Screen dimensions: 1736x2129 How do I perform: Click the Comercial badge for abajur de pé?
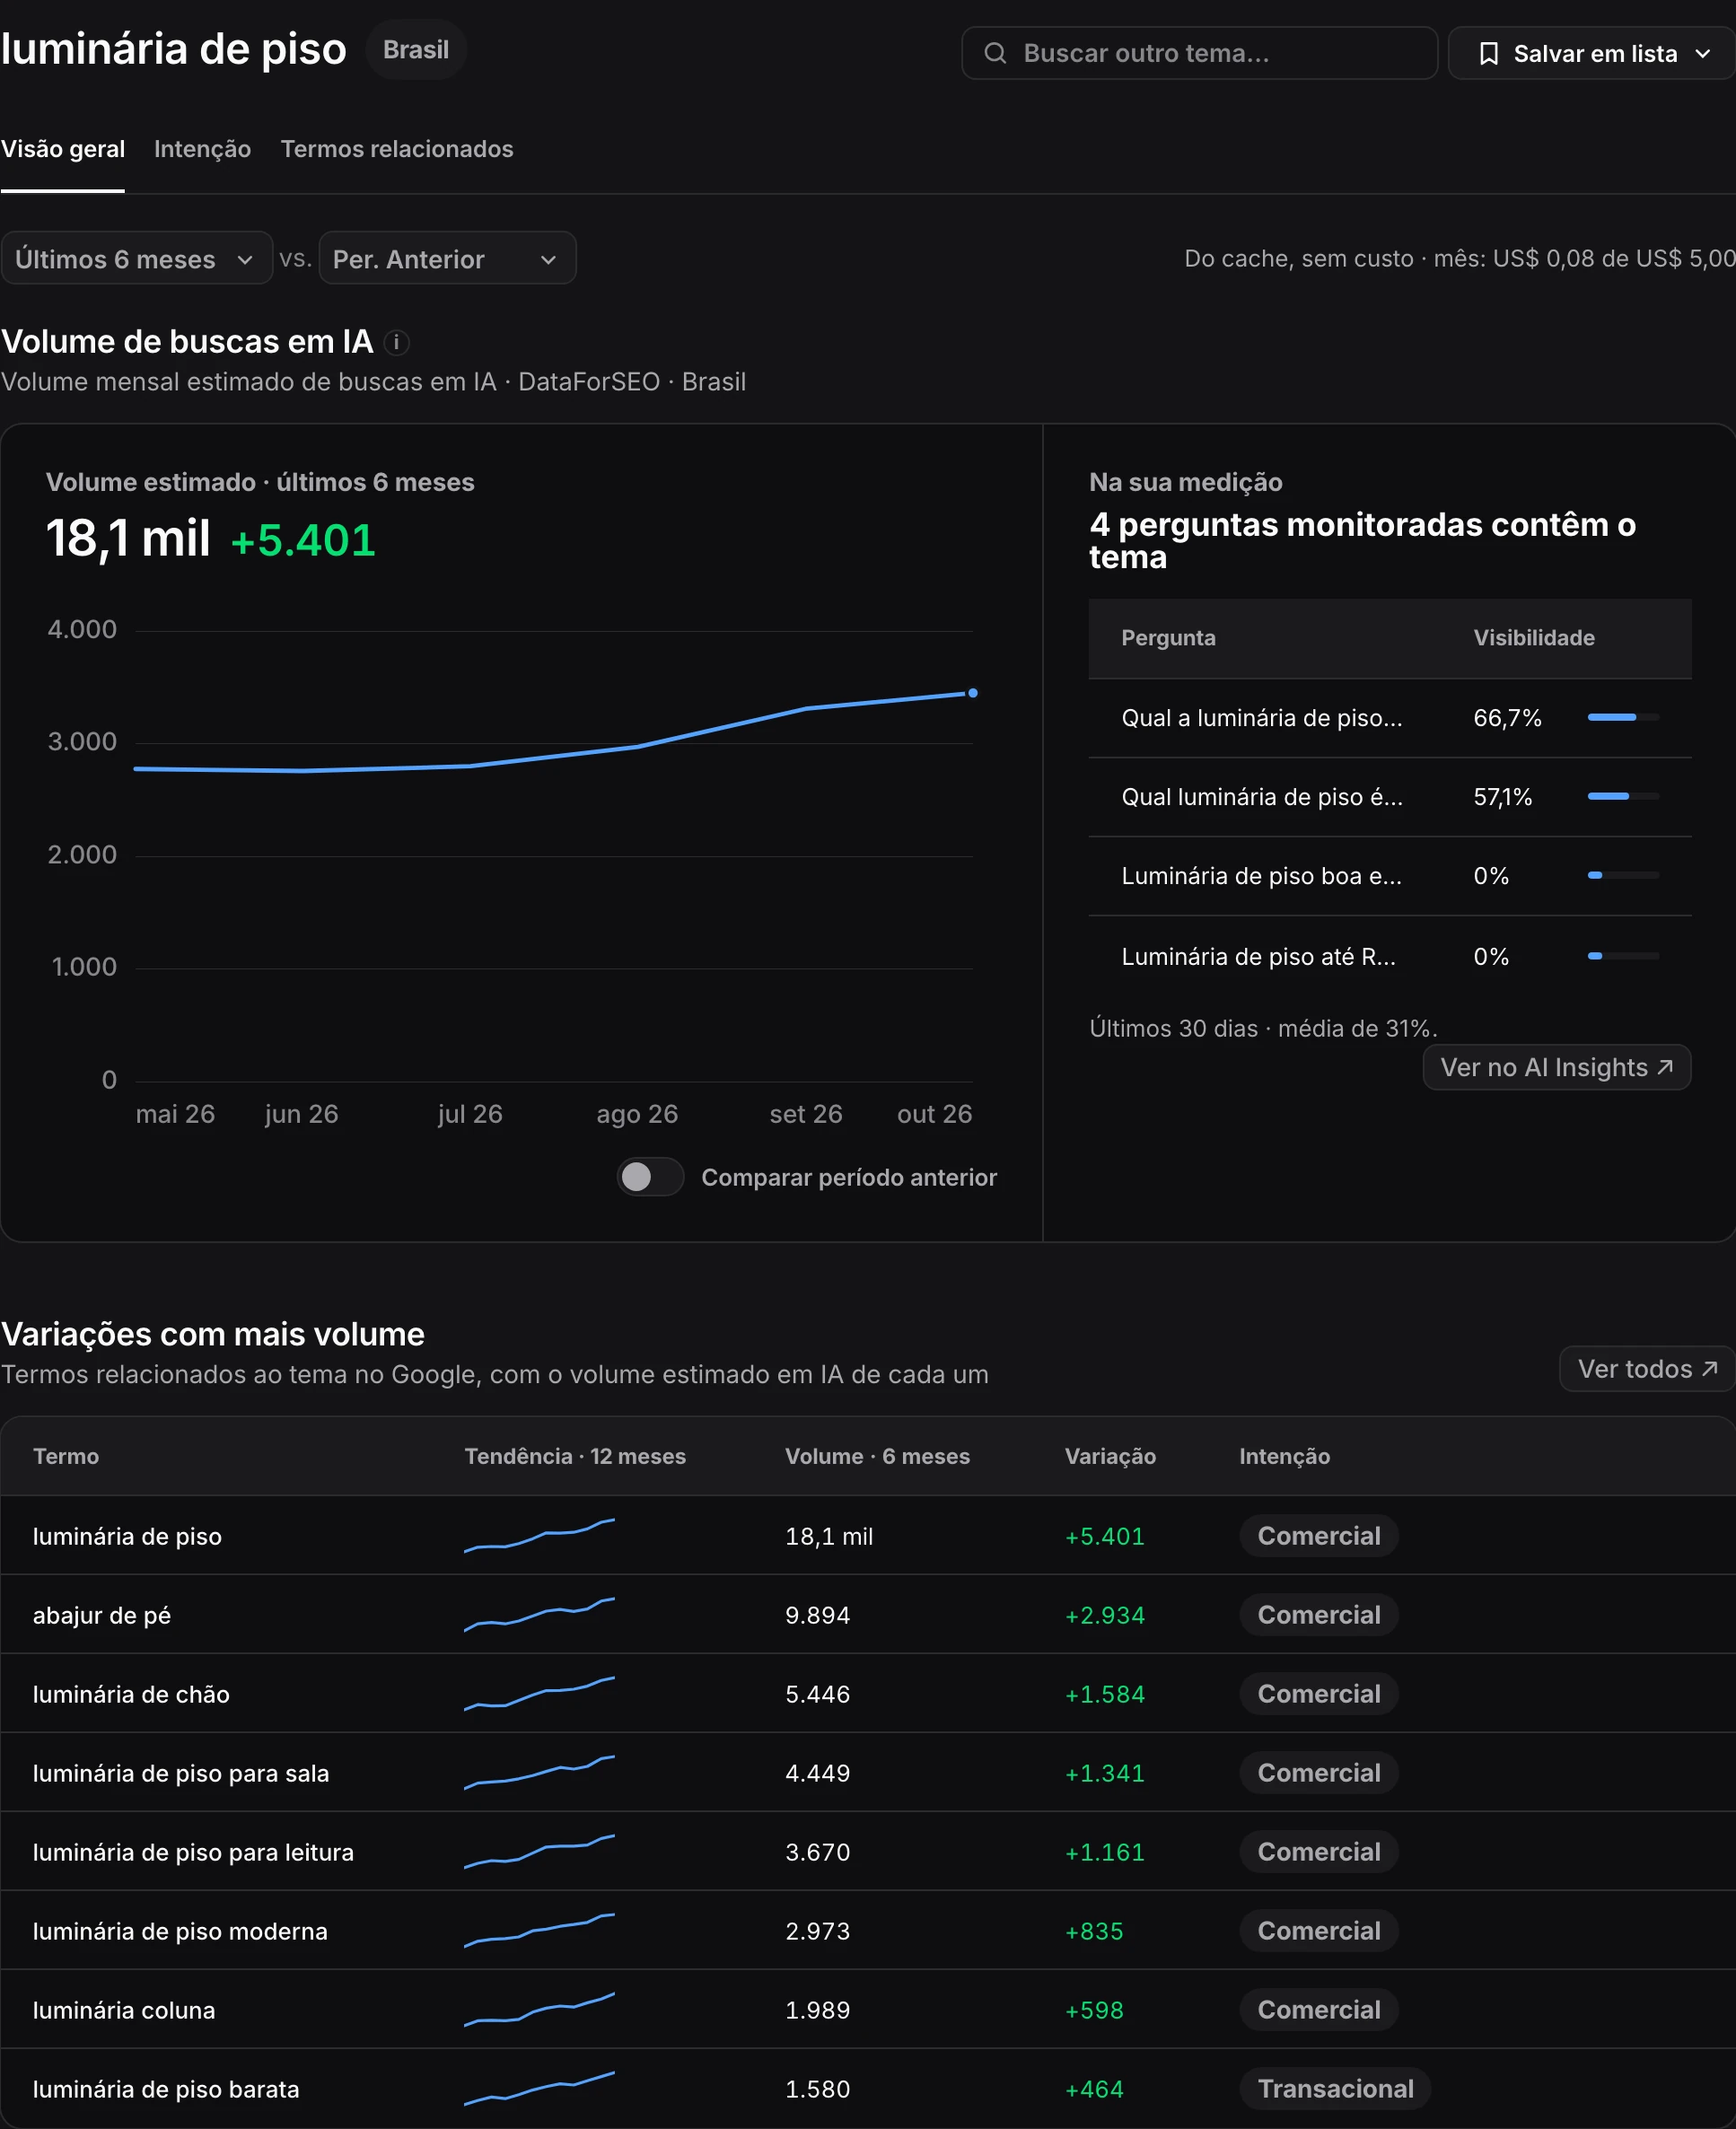[1319, 1615]
